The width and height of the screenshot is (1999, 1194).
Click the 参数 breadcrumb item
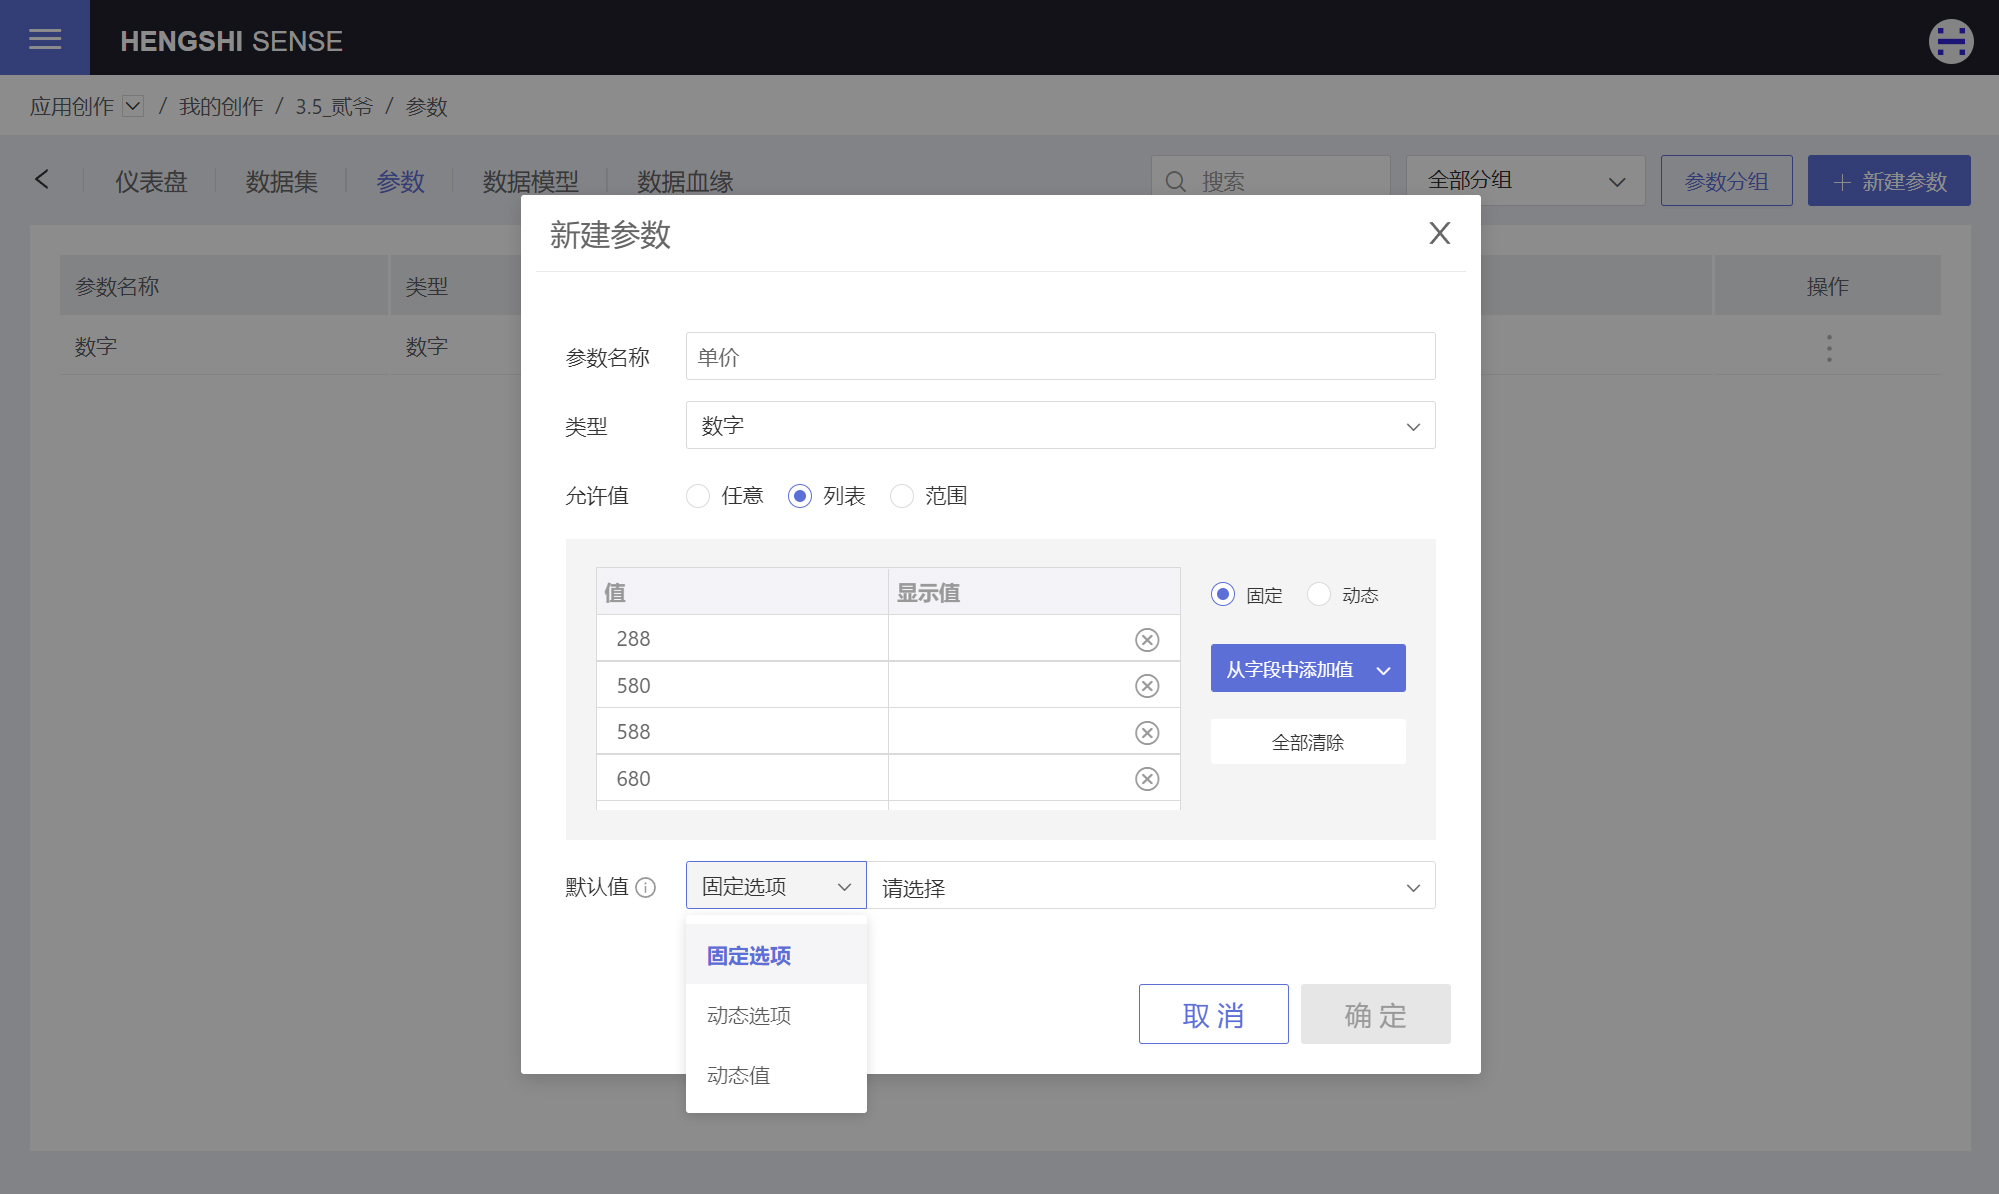427,106
